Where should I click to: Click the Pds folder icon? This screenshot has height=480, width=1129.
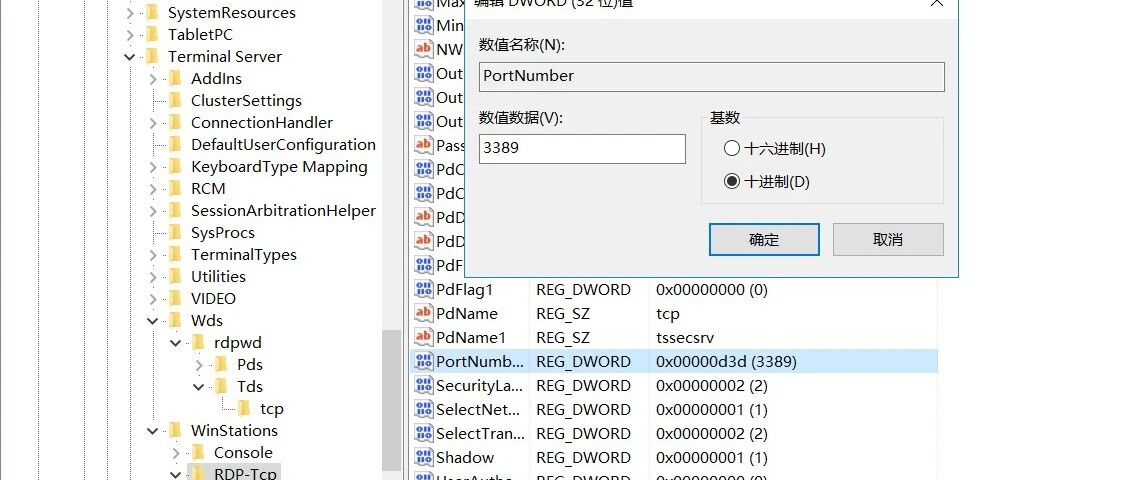[x=221, y=364]
